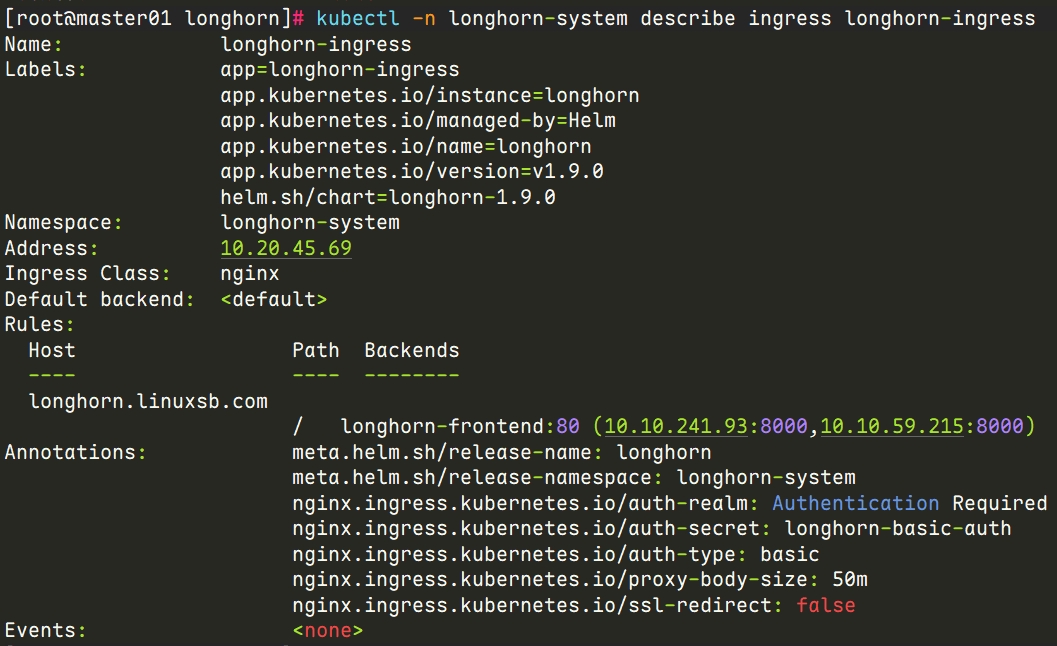The image size is (1057, 646).
Task: Open the 10.10.241.93 backend IP link
Action: tap(676, 426)
